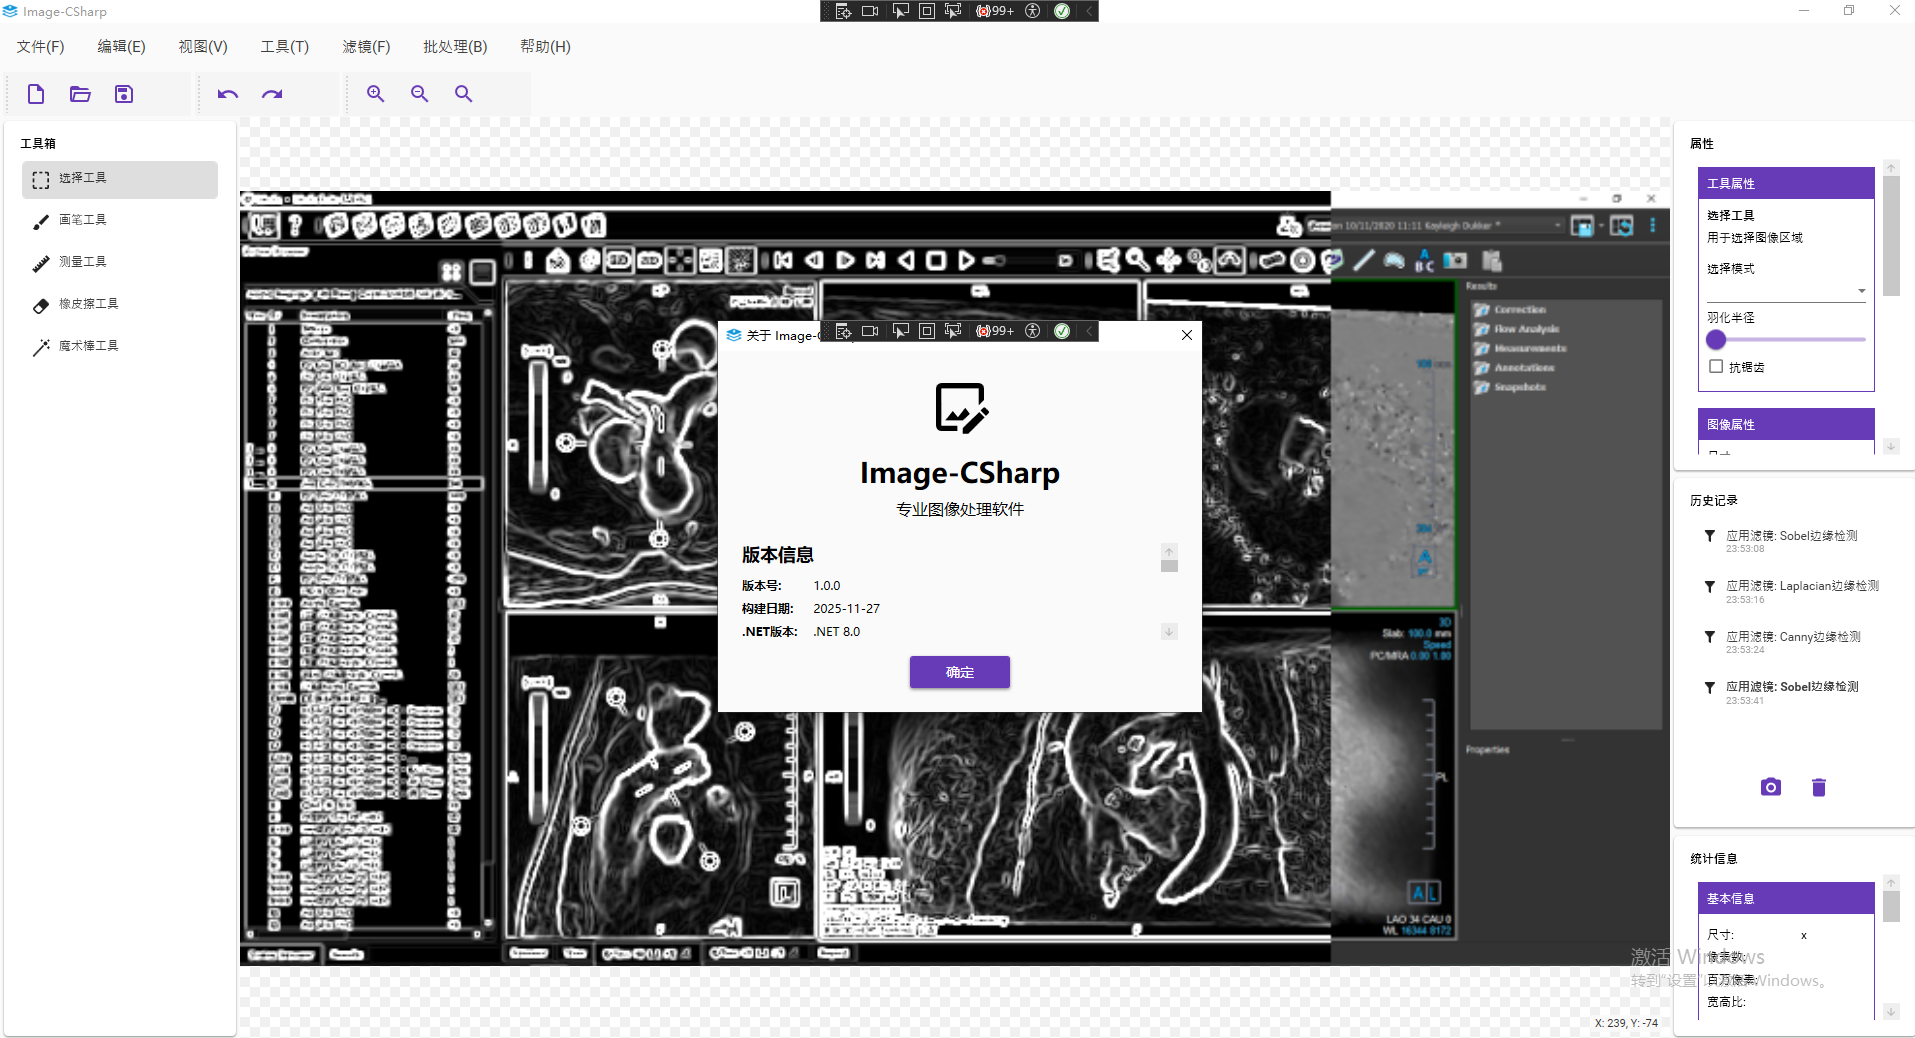Collapse the top-of-screen debug bar with its chevron
Screen dimensions: 1915x1038
pyautogui.click(x=1089, y=11)
